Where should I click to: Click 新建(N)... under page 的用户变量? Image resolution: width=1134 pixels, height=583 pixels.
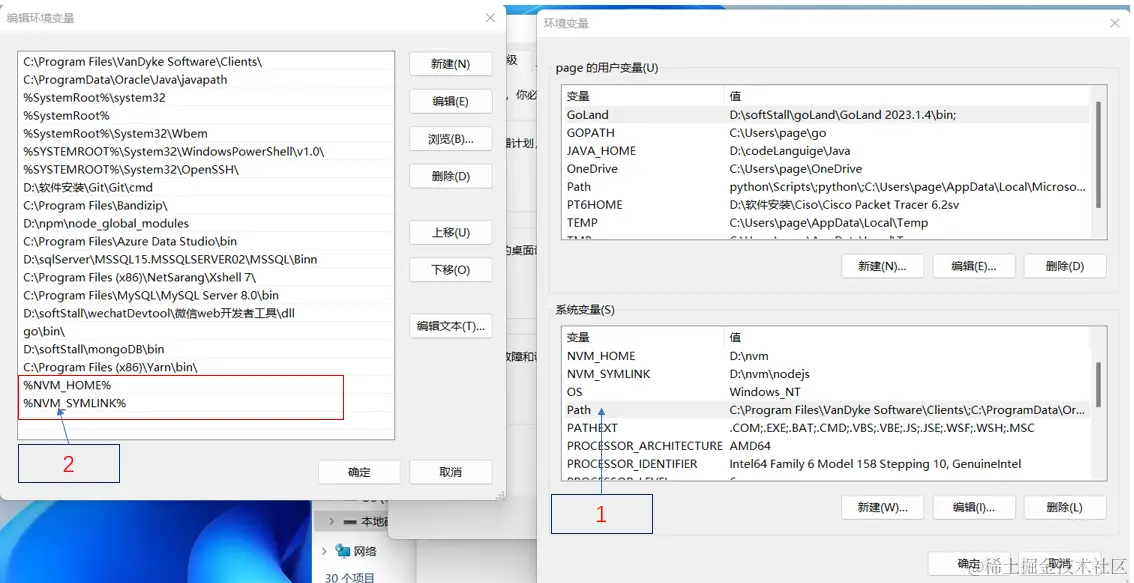(882, 265)
